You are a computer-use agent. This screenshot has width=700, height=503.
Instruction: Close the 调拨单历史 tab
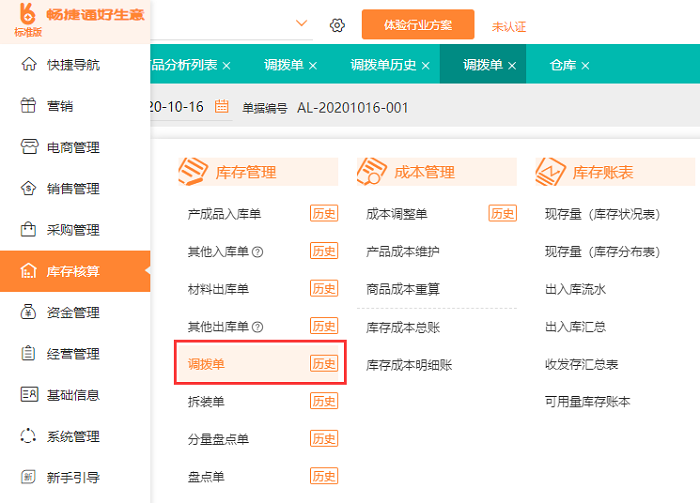pos(426,66)
